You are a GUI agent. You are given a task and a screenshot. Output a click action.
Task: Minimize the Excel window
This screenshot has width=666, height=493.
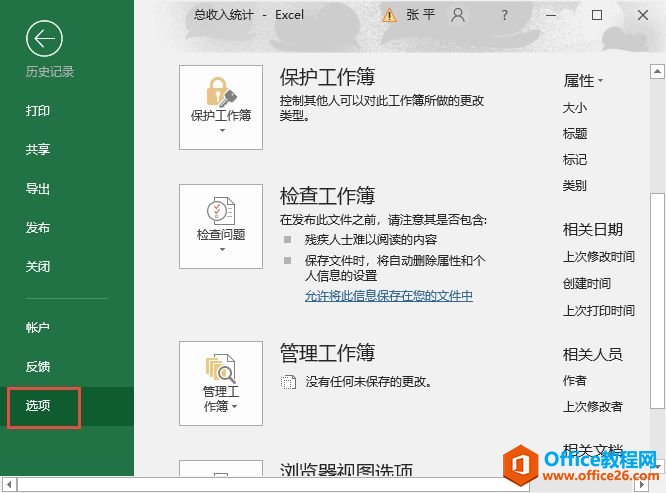(x=551, y=15)
